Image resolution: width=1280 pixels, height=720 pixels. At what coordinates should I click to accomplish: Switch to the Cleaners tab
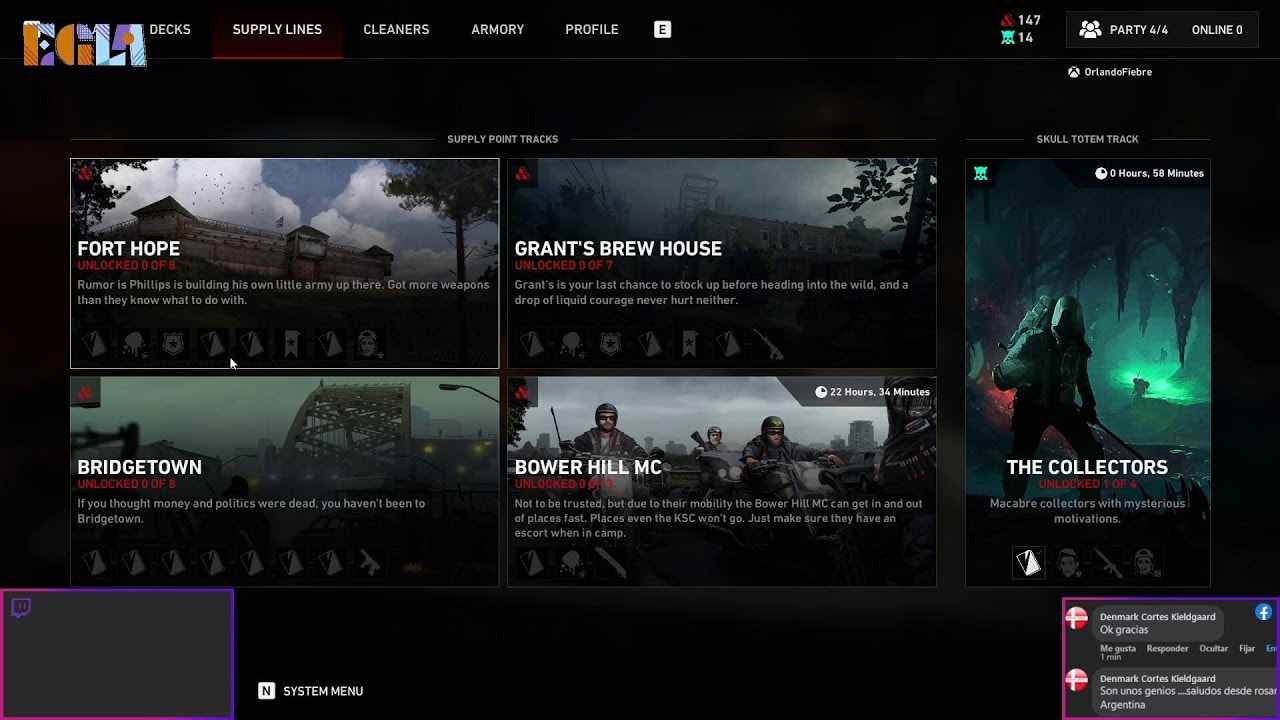click(396, 30)
